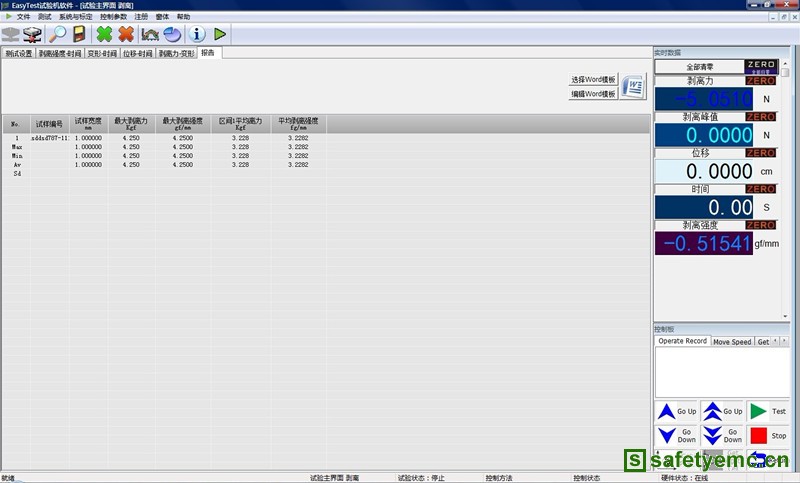Select sample cell s4ds4787-11
The width and height of the screenshot is (800, 483).
49,138
